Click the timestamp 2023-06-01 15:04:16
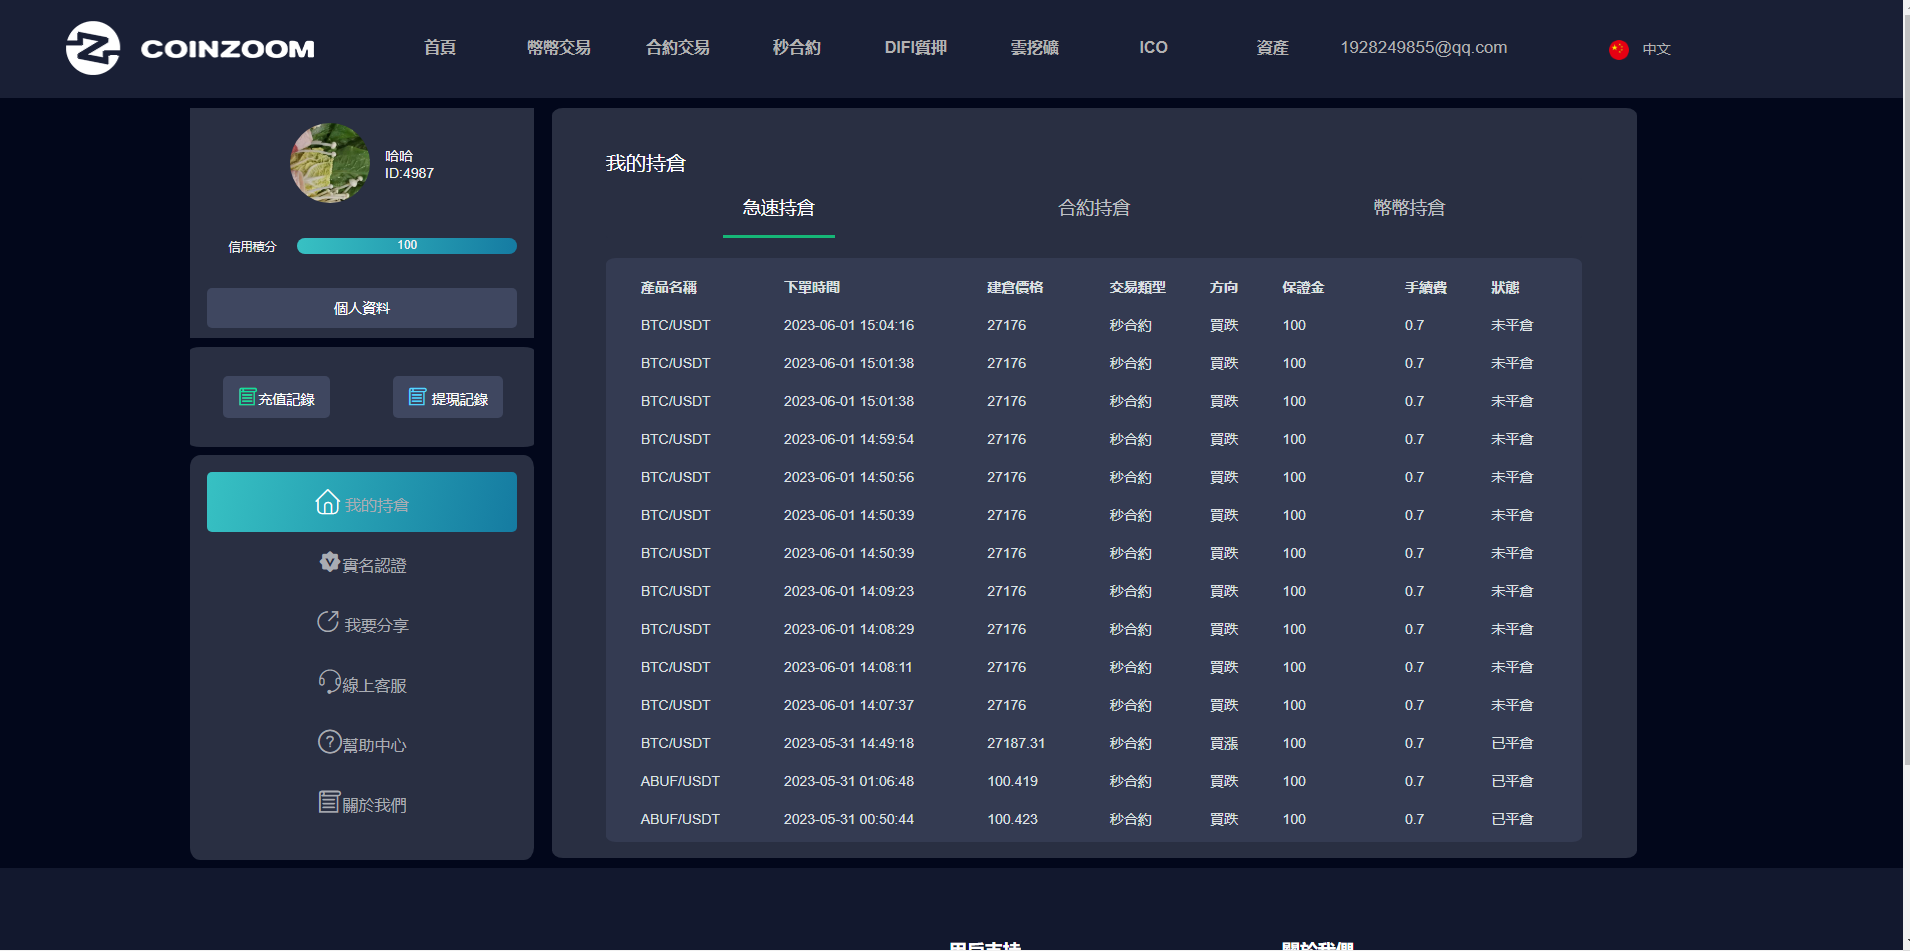The width and height of the screenshot is (1910, 951). [x=849, y=326]
